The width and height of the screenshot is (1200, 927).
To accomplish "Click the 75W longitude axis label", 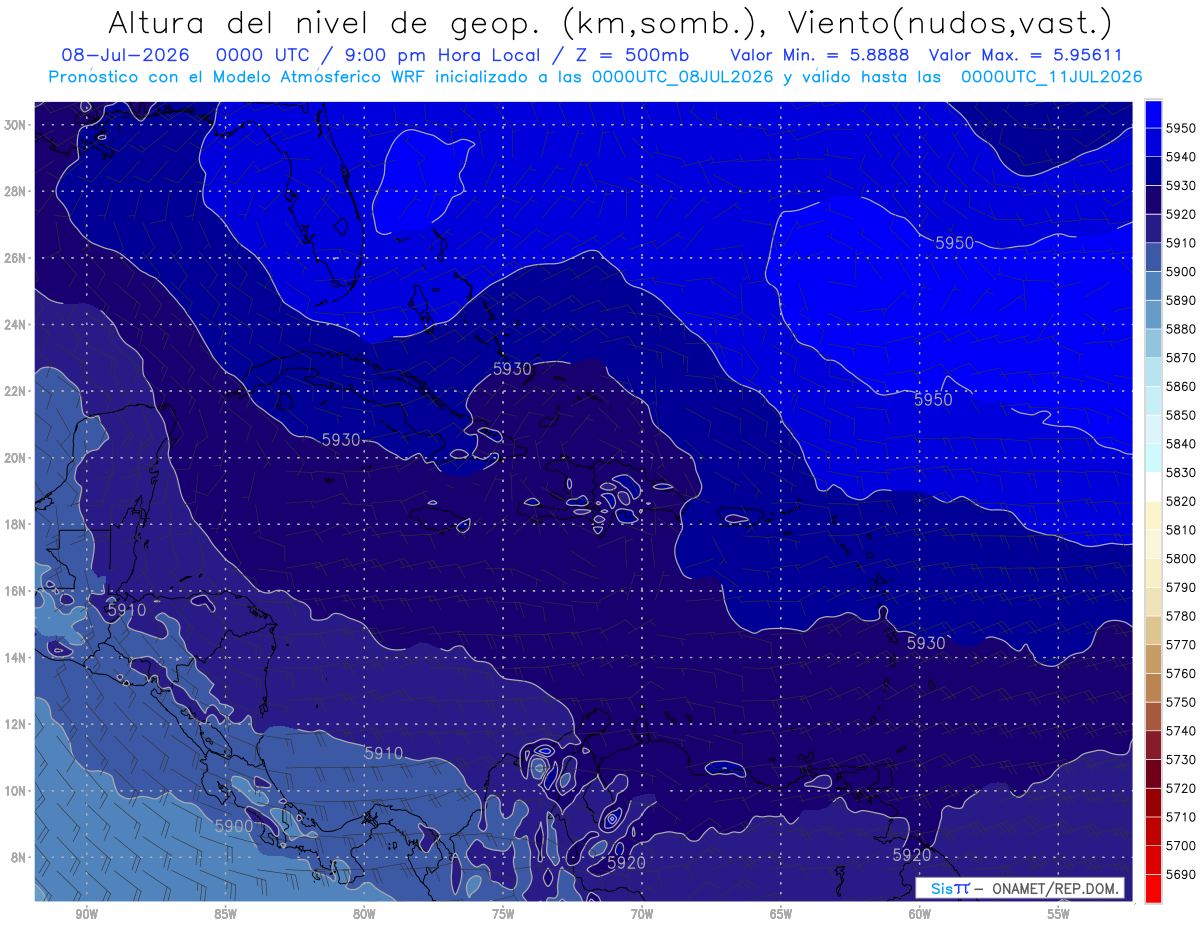I will coord(503,914).
